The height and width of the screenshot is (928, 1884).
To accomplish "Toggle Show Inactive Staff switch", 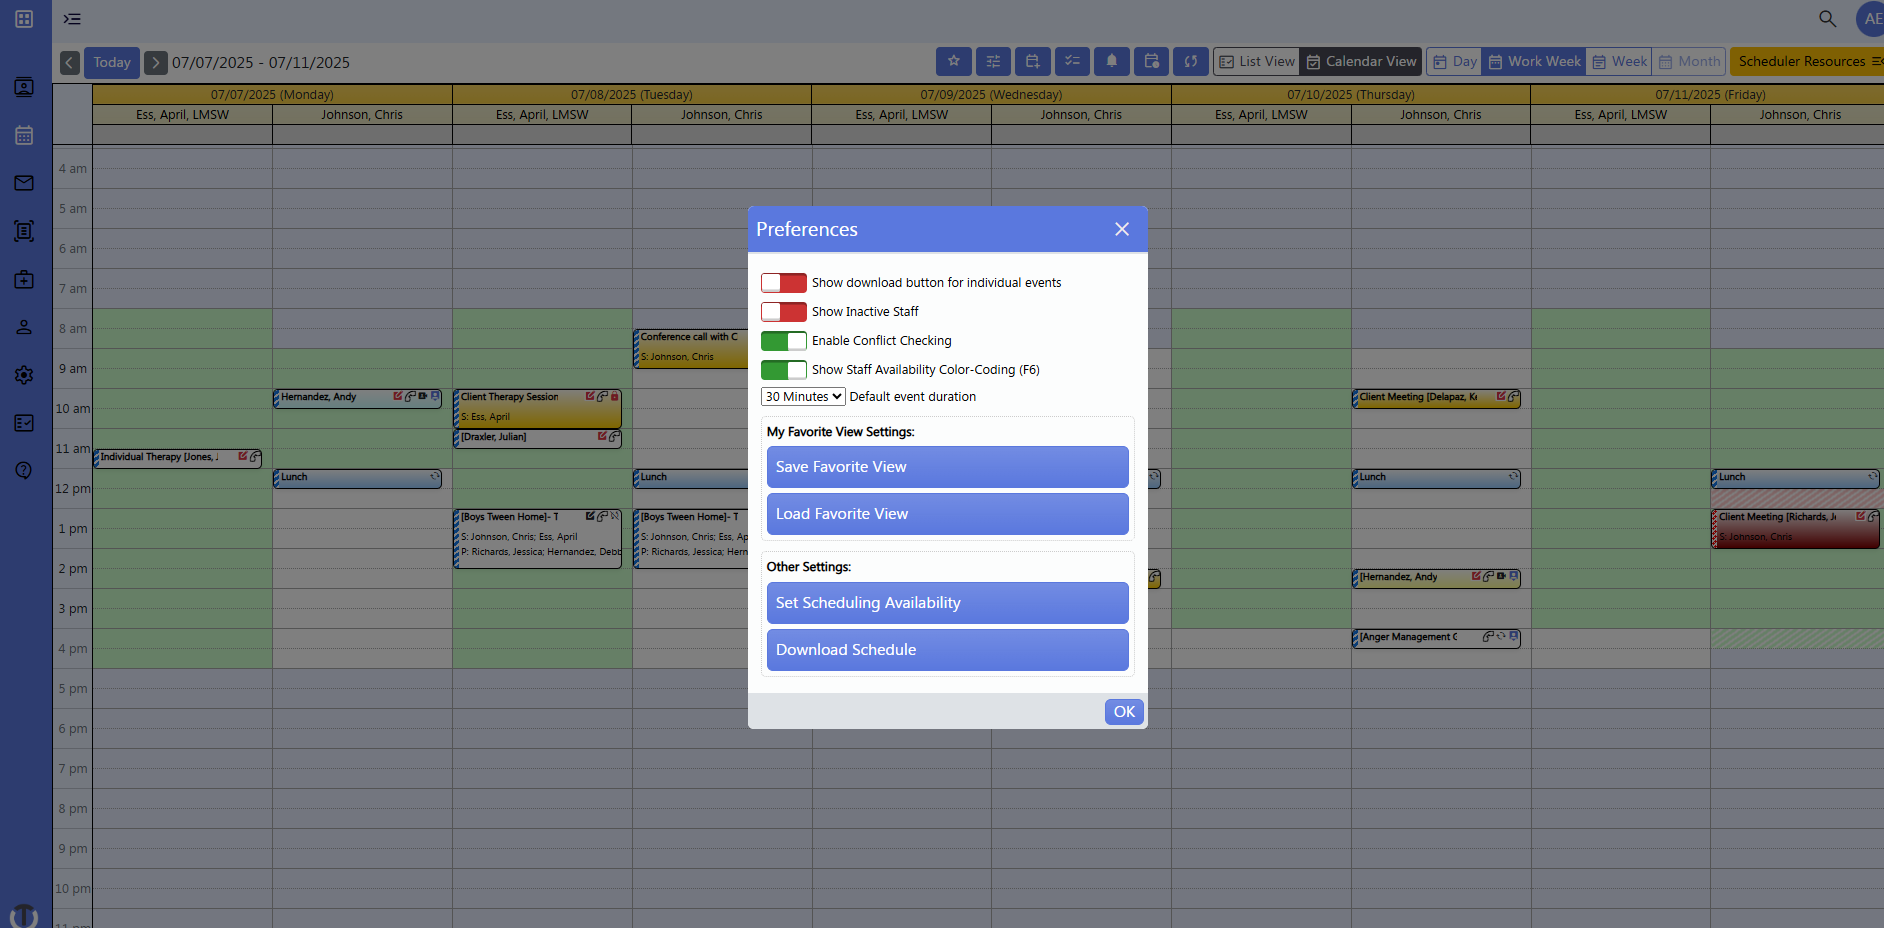I will click(x=784, y=312).
